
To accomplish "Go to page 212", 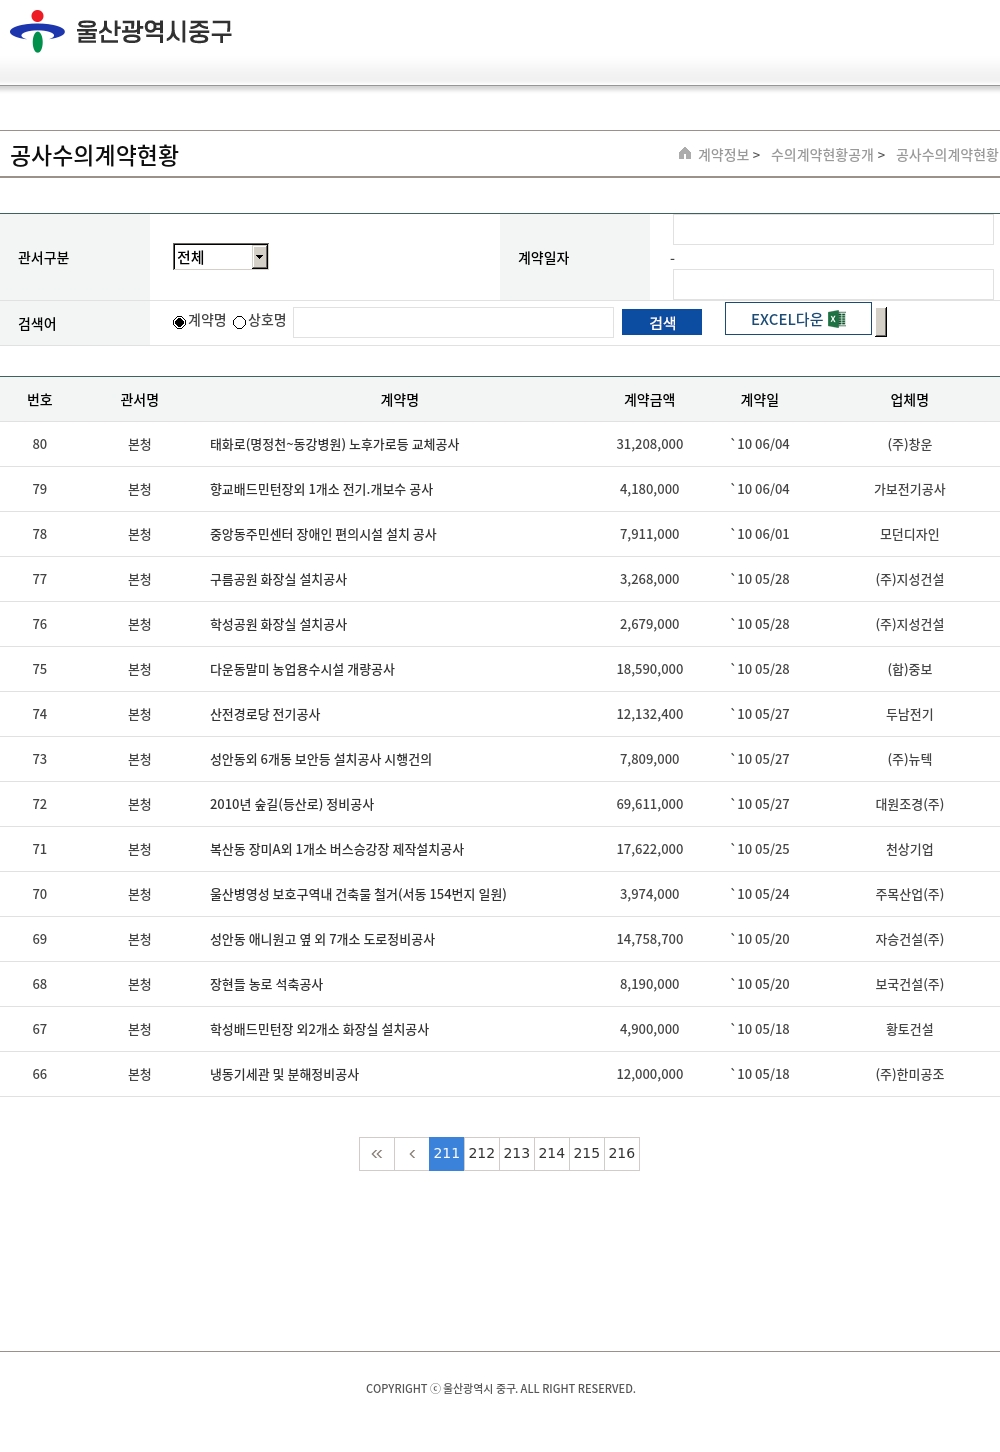I will [482, 1154].
